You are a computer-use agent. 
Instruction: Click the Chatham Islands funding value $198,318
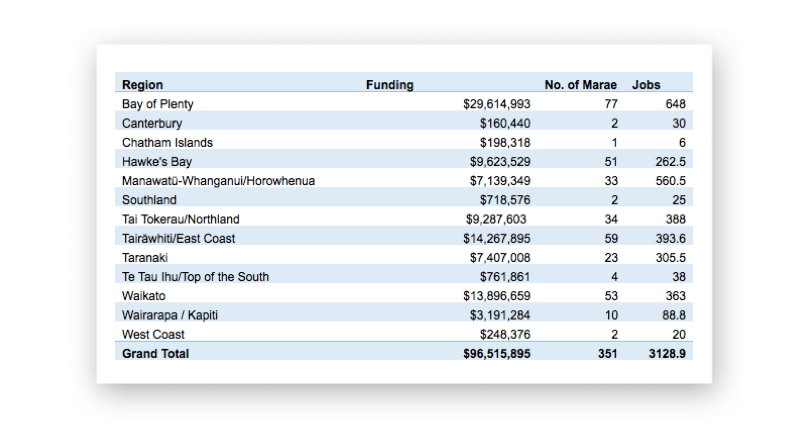click(504, 142)
